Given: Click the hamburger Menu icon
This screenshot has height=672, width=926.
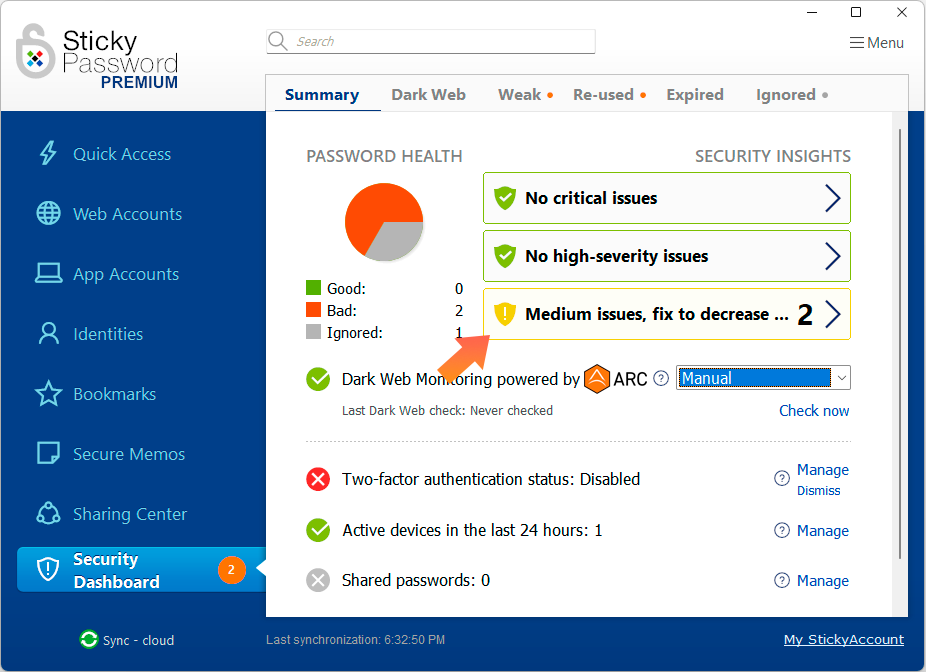Looking at the screenshot, I should point(856,43).
